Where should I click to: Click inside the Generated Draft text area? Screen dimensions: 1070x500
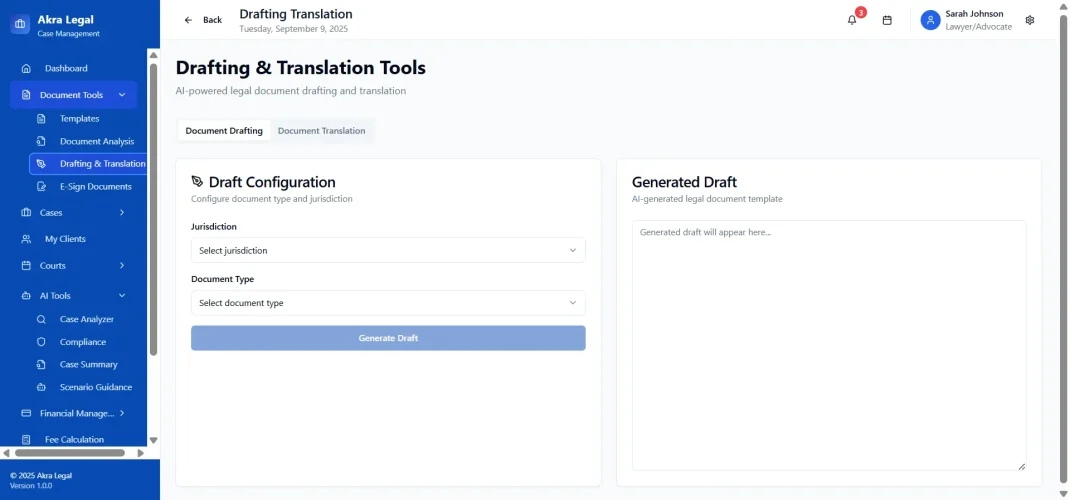829,345
